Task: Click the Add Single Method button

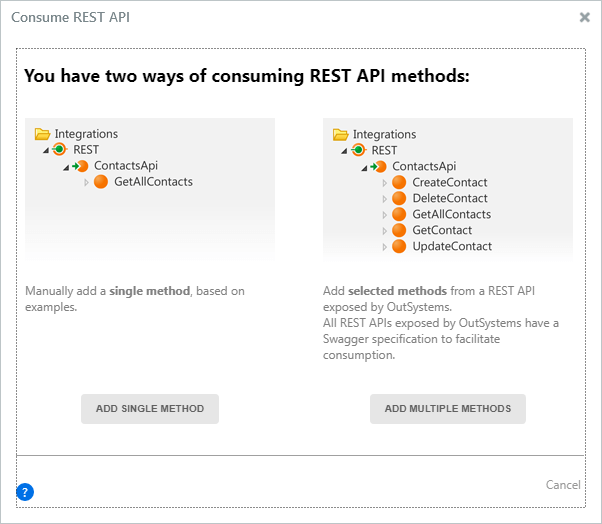Action: click(150, 408)
